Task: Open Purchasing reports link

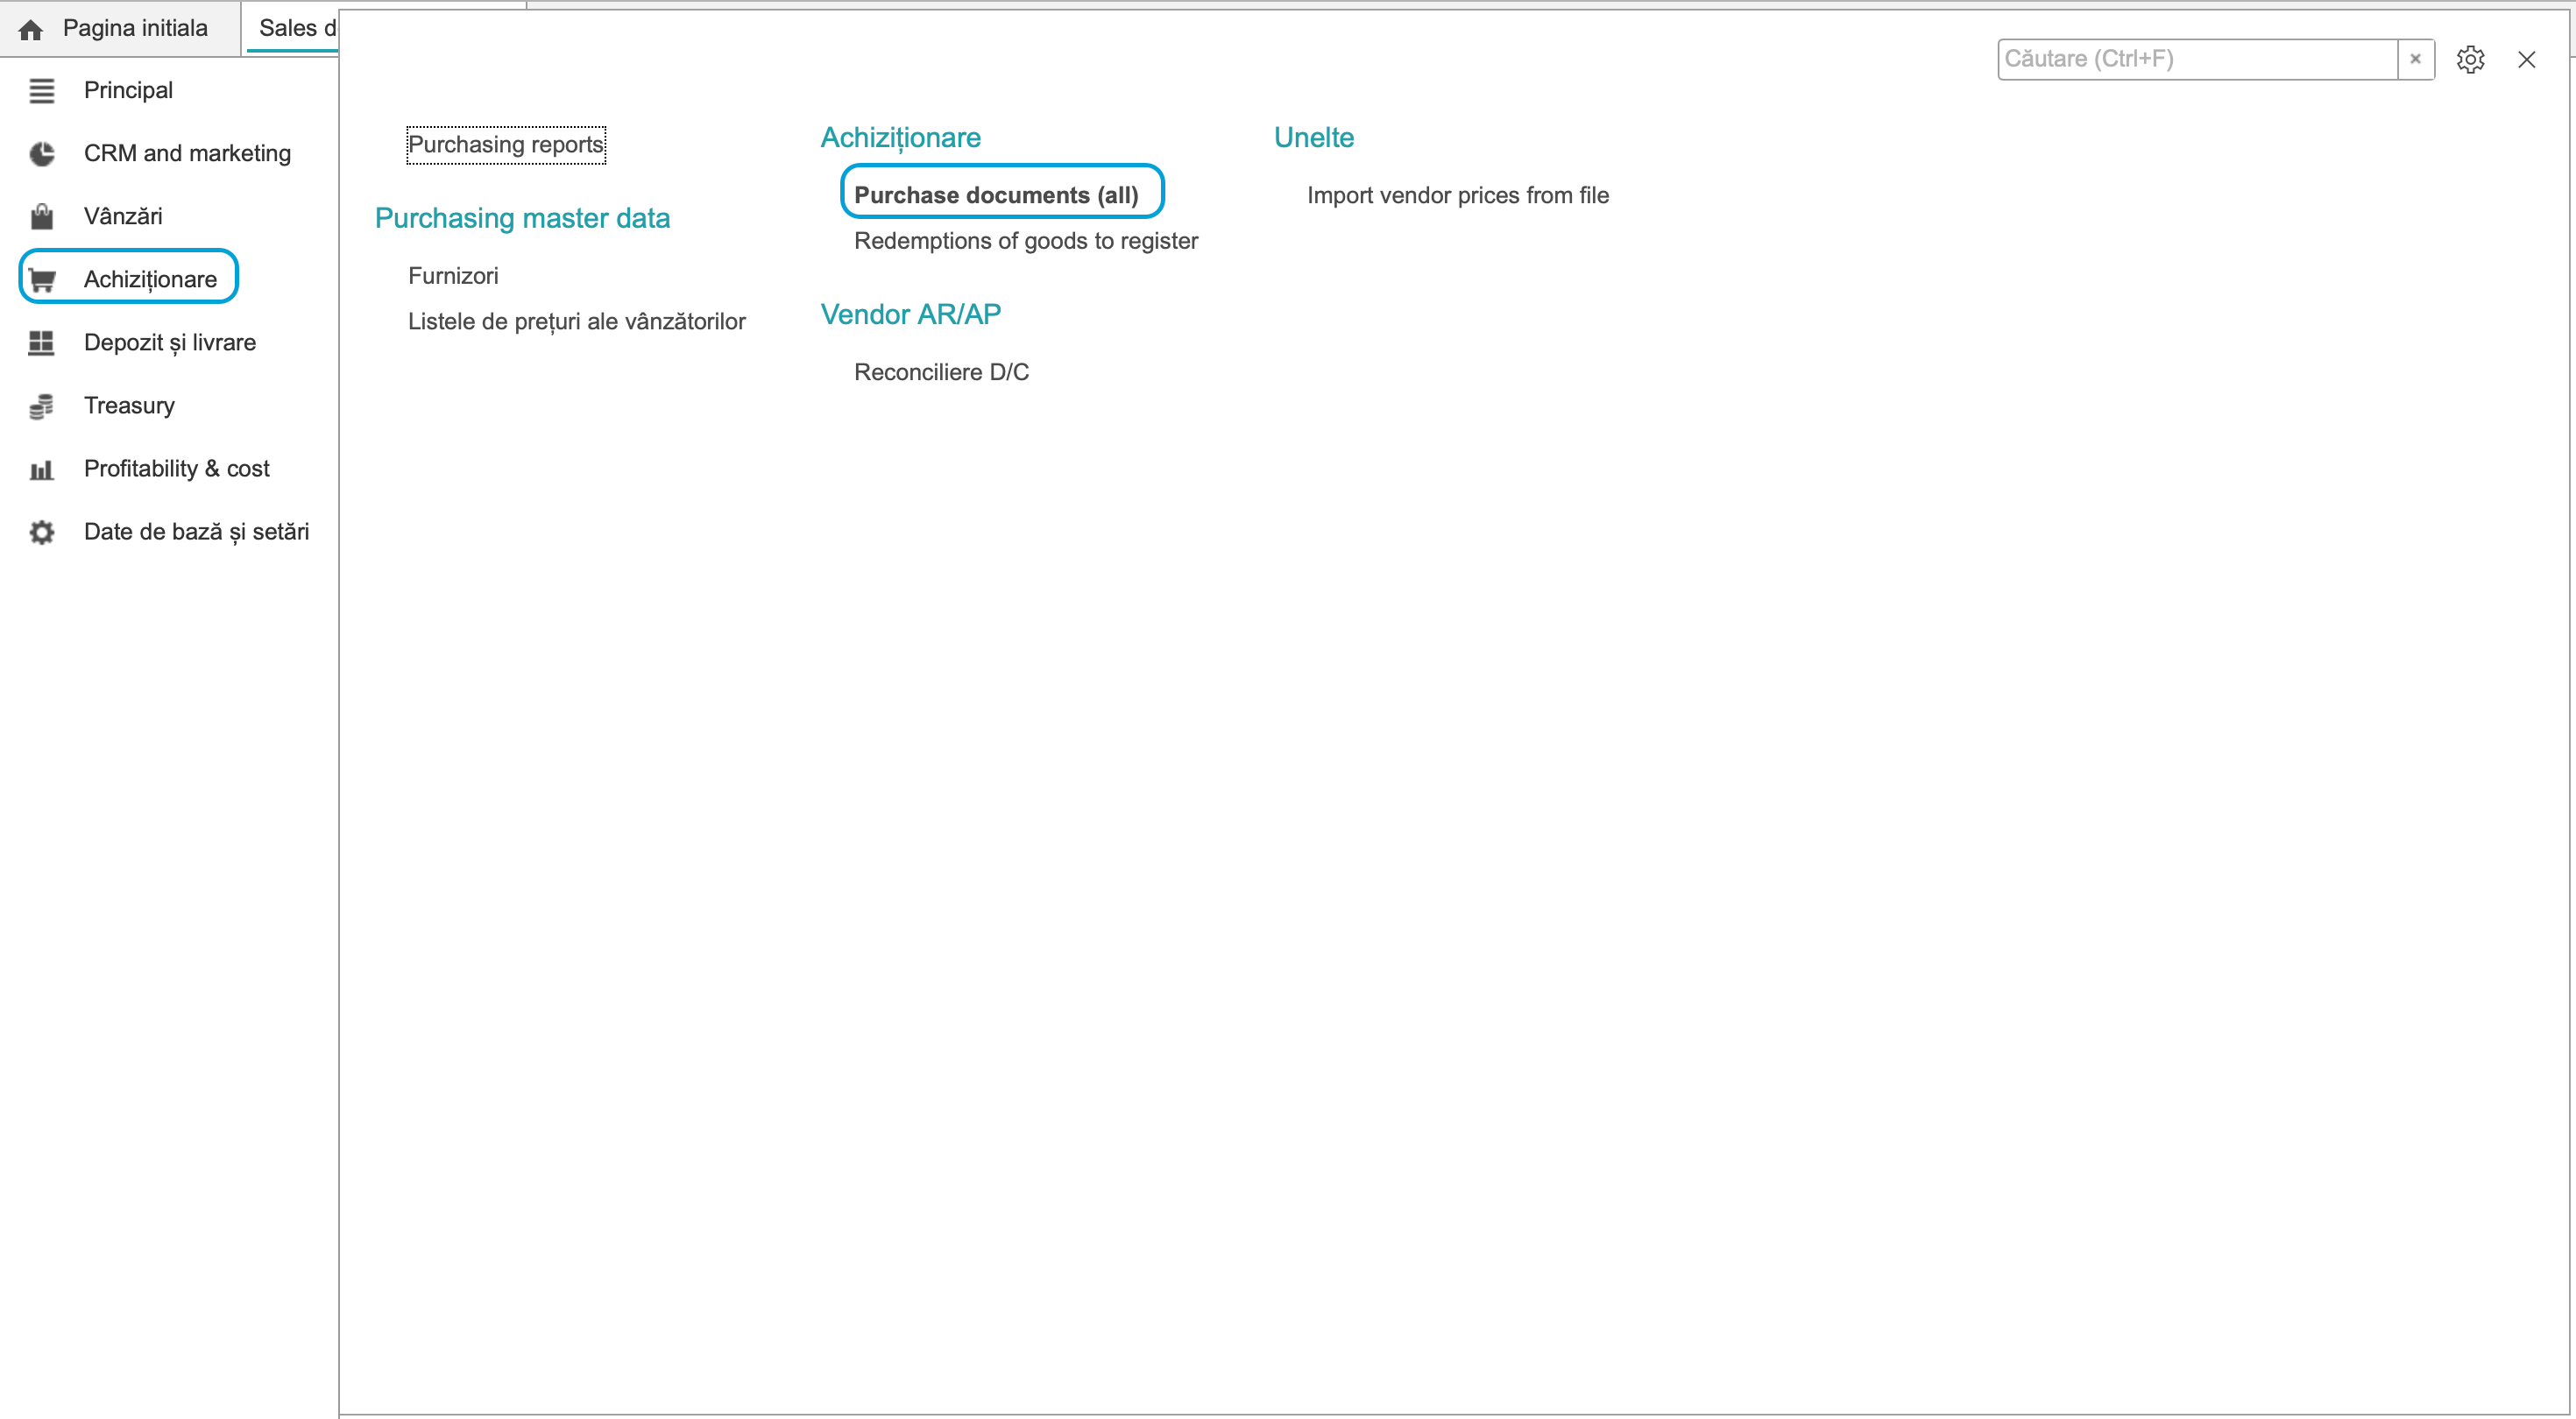Action: tap(506, 144)
